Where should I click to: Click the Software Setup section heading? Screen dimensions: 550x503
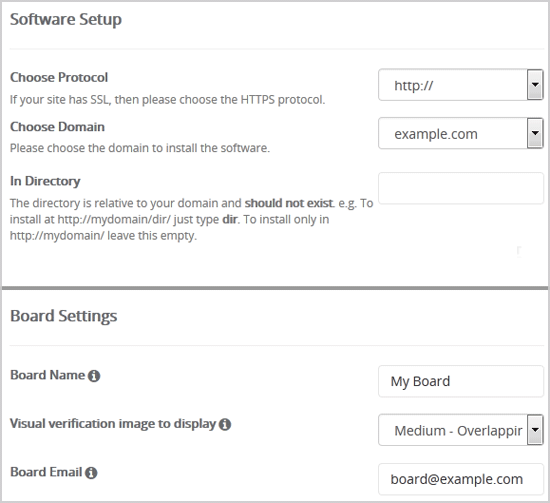[66, 19]
